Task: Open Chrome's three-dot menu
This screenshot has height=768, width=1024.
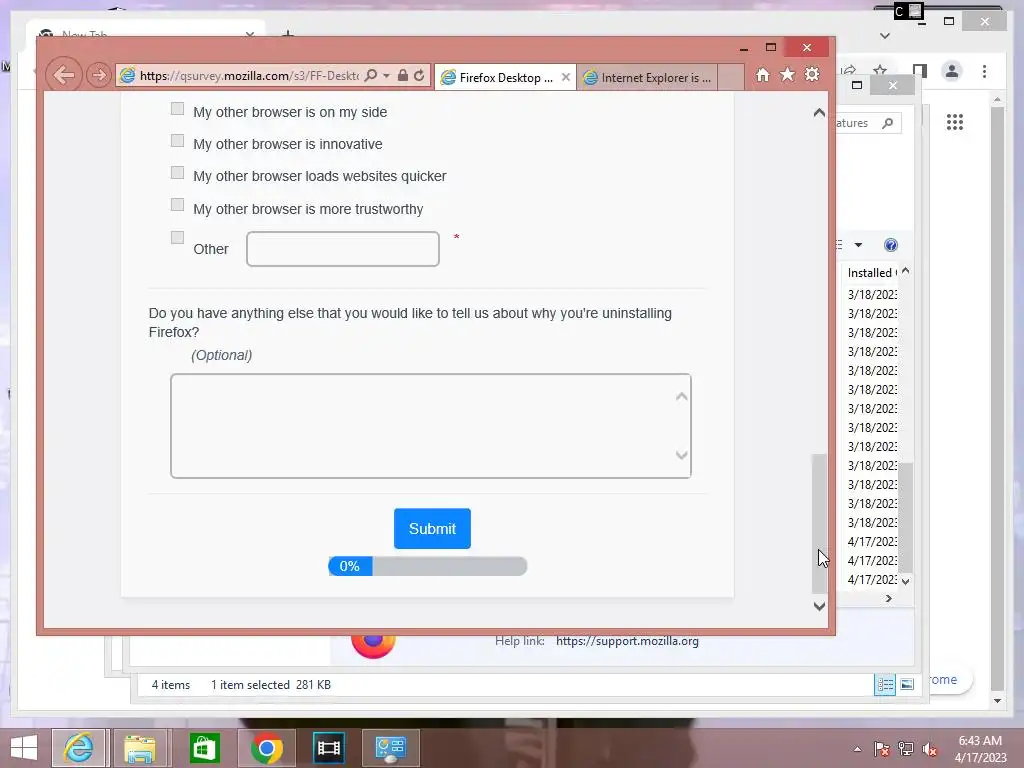Action: [984, 71]
